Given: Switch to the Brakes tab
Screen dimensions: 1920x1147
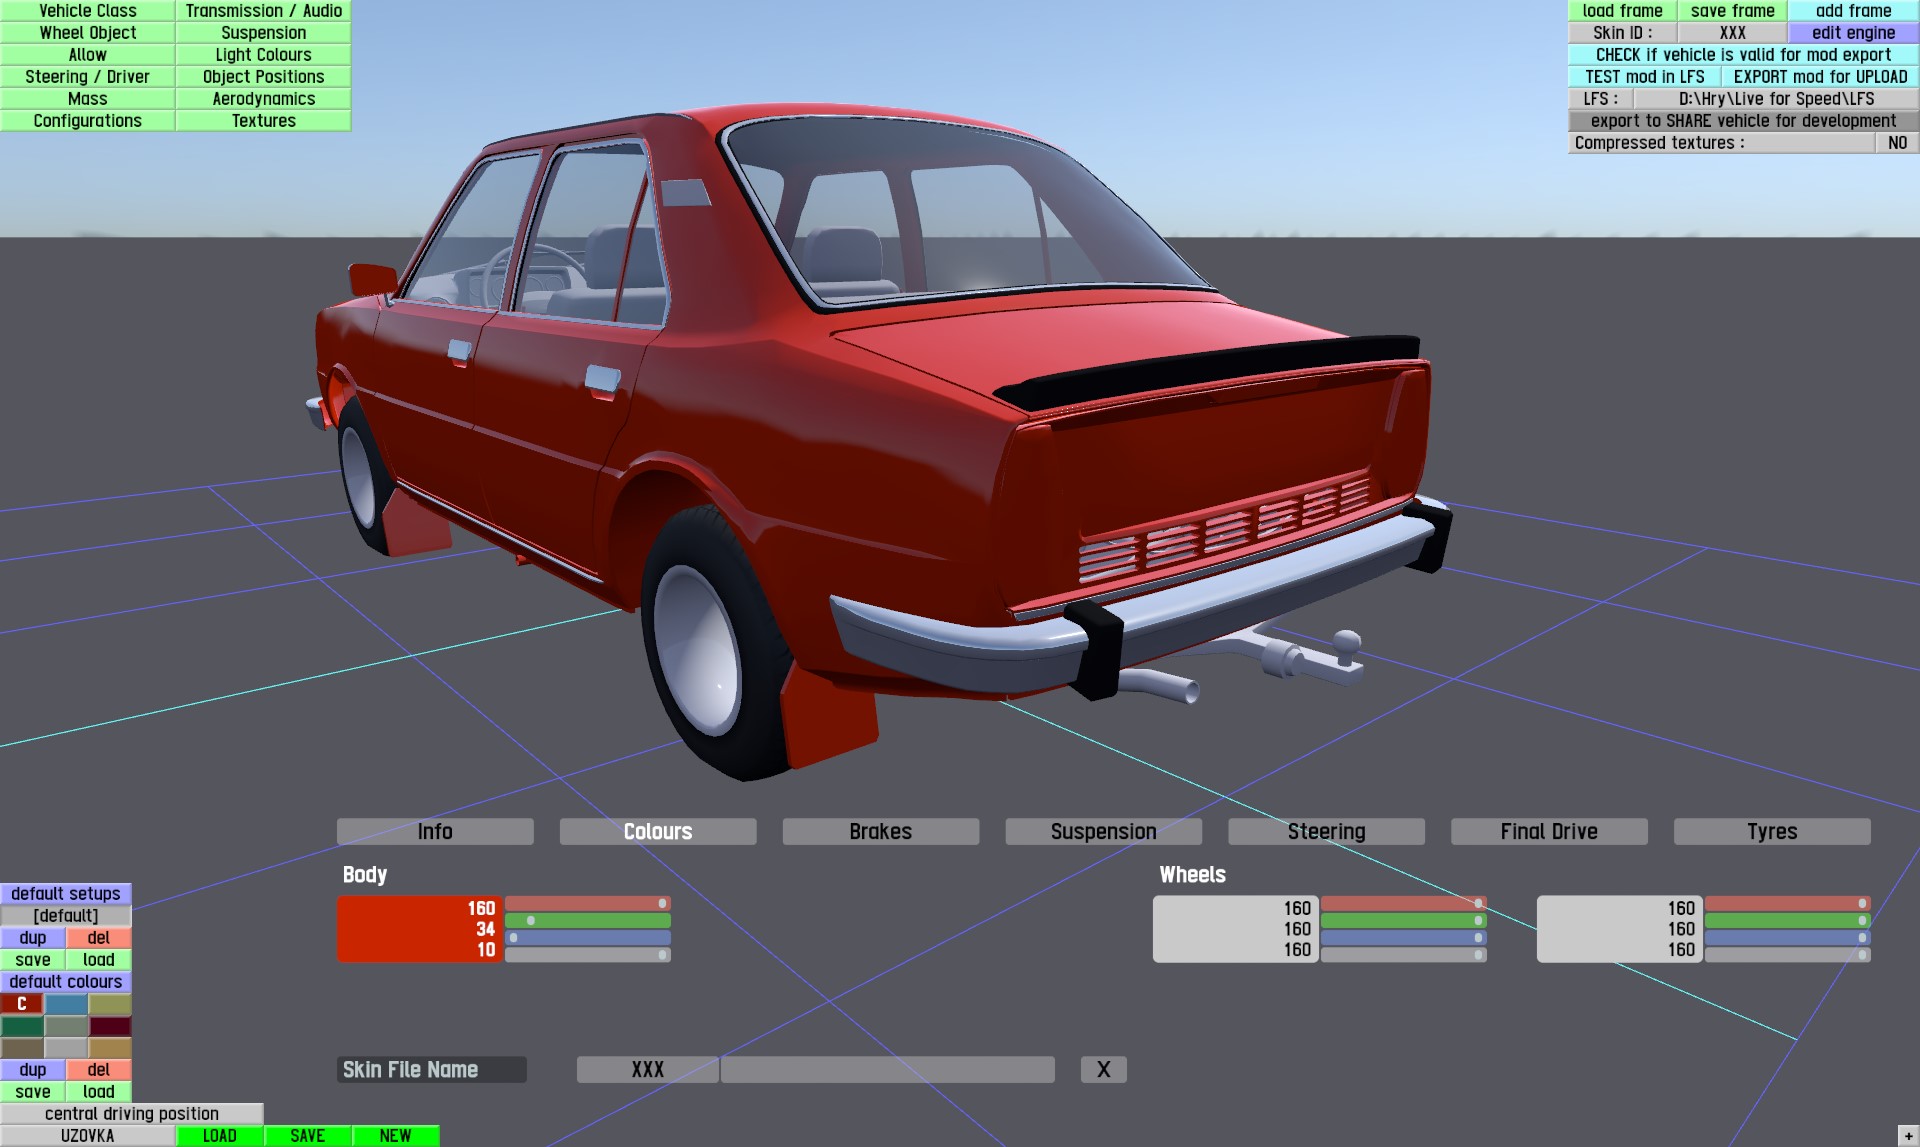Looking at the screenshot, I should (880, 831).
